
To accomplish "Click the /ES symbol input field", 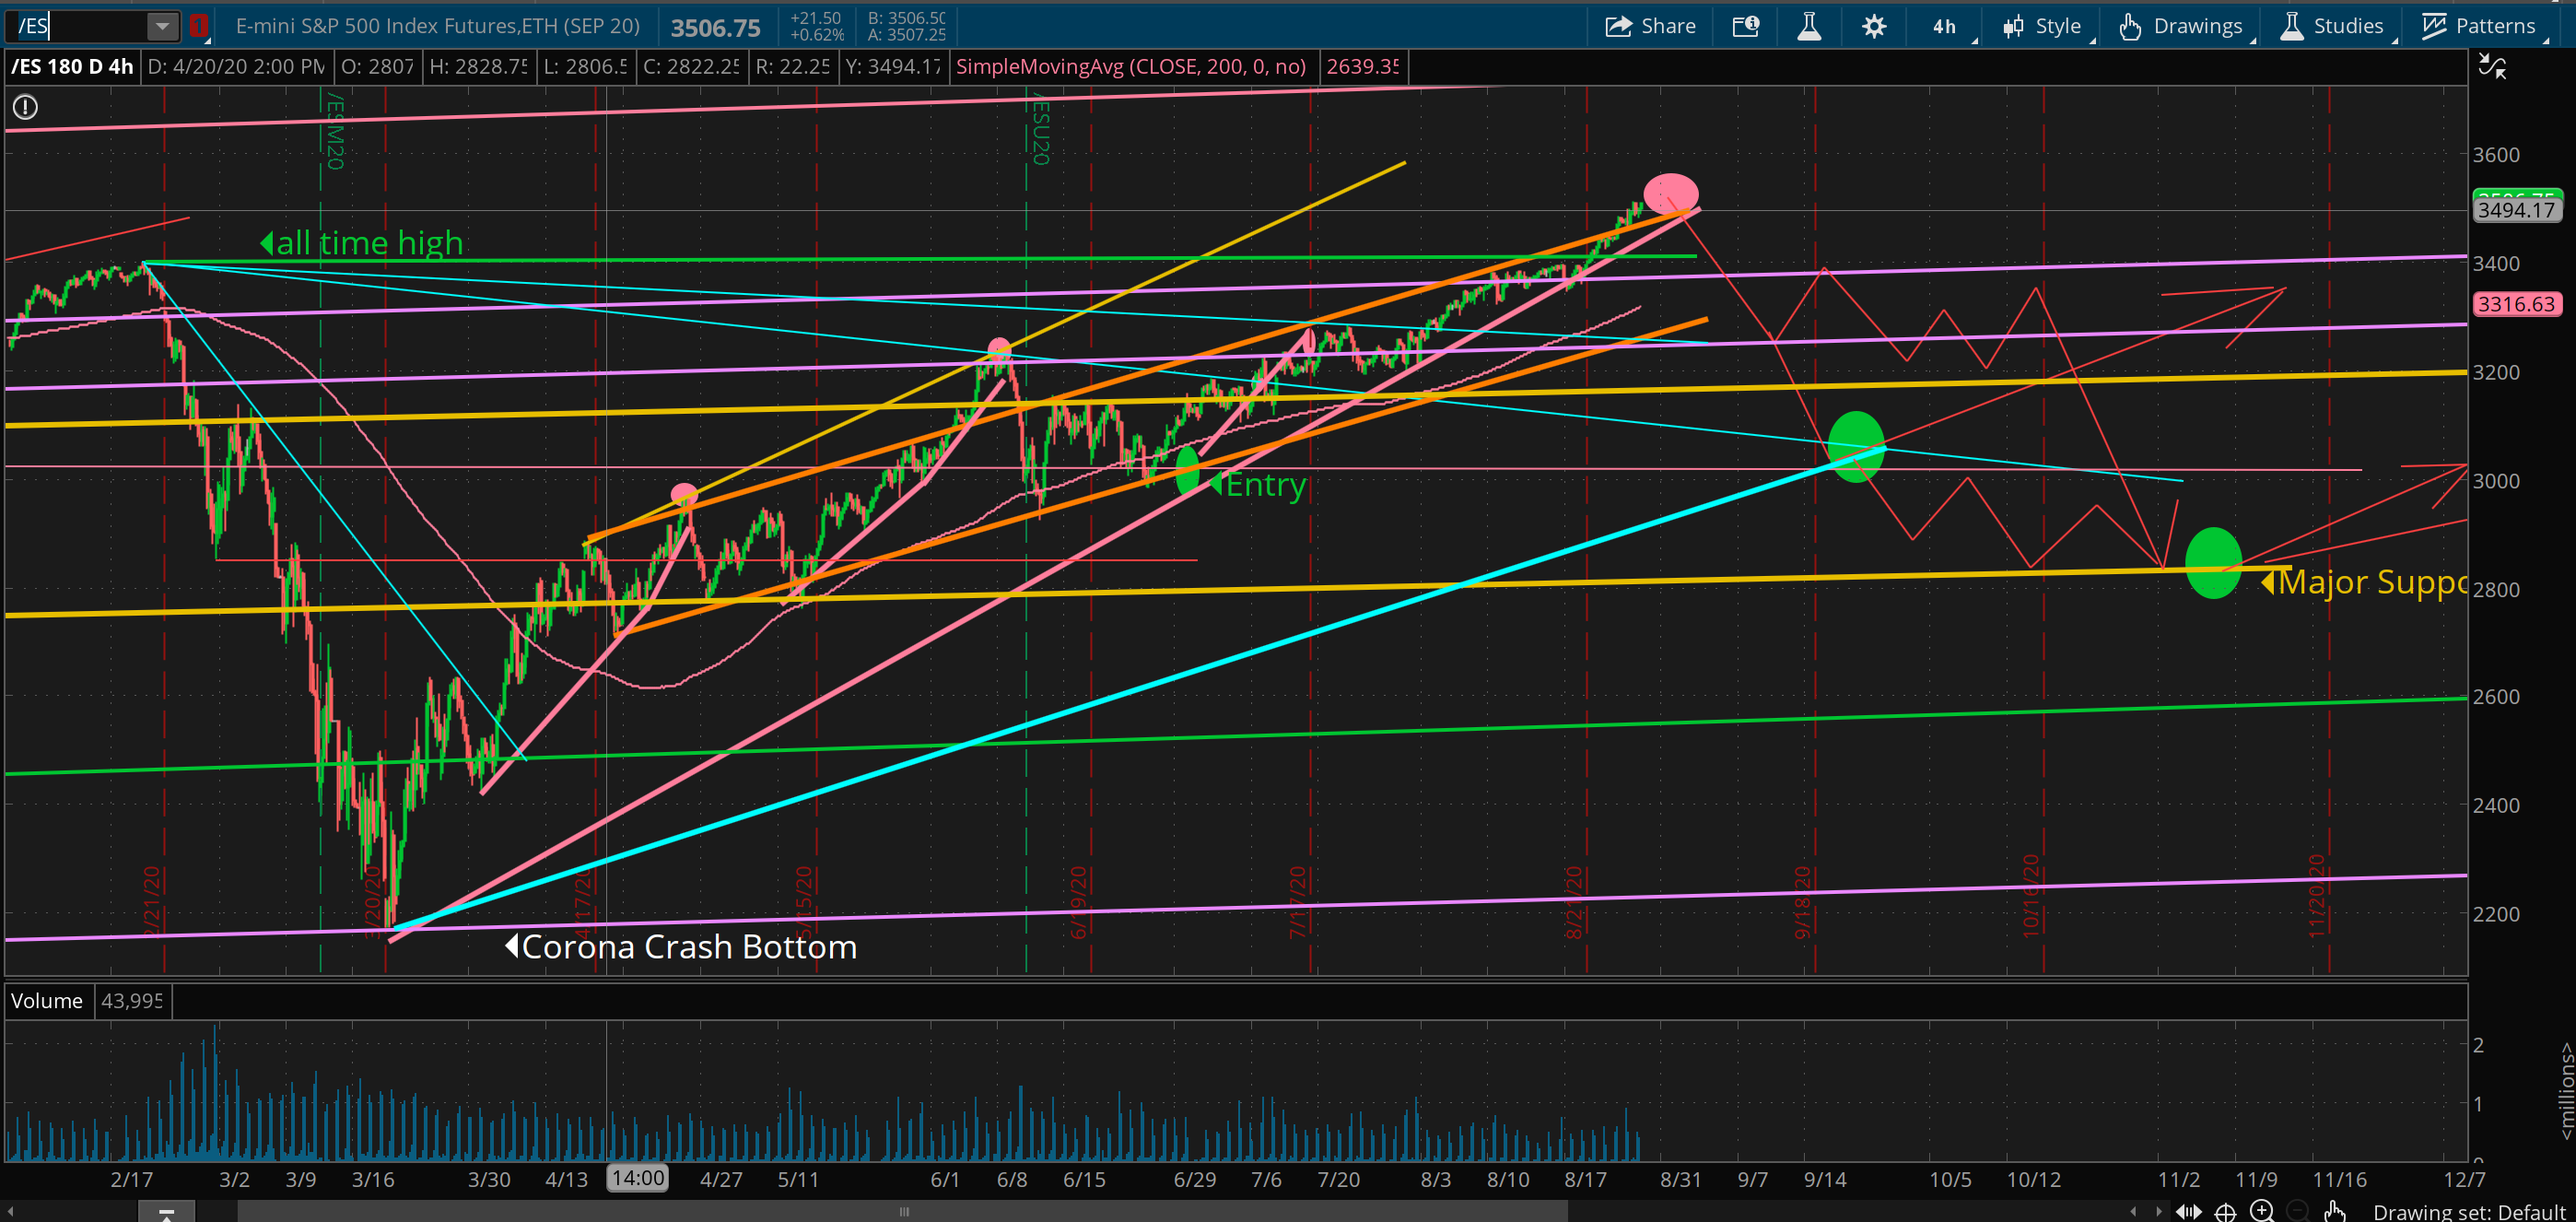I will click(80, 26).
